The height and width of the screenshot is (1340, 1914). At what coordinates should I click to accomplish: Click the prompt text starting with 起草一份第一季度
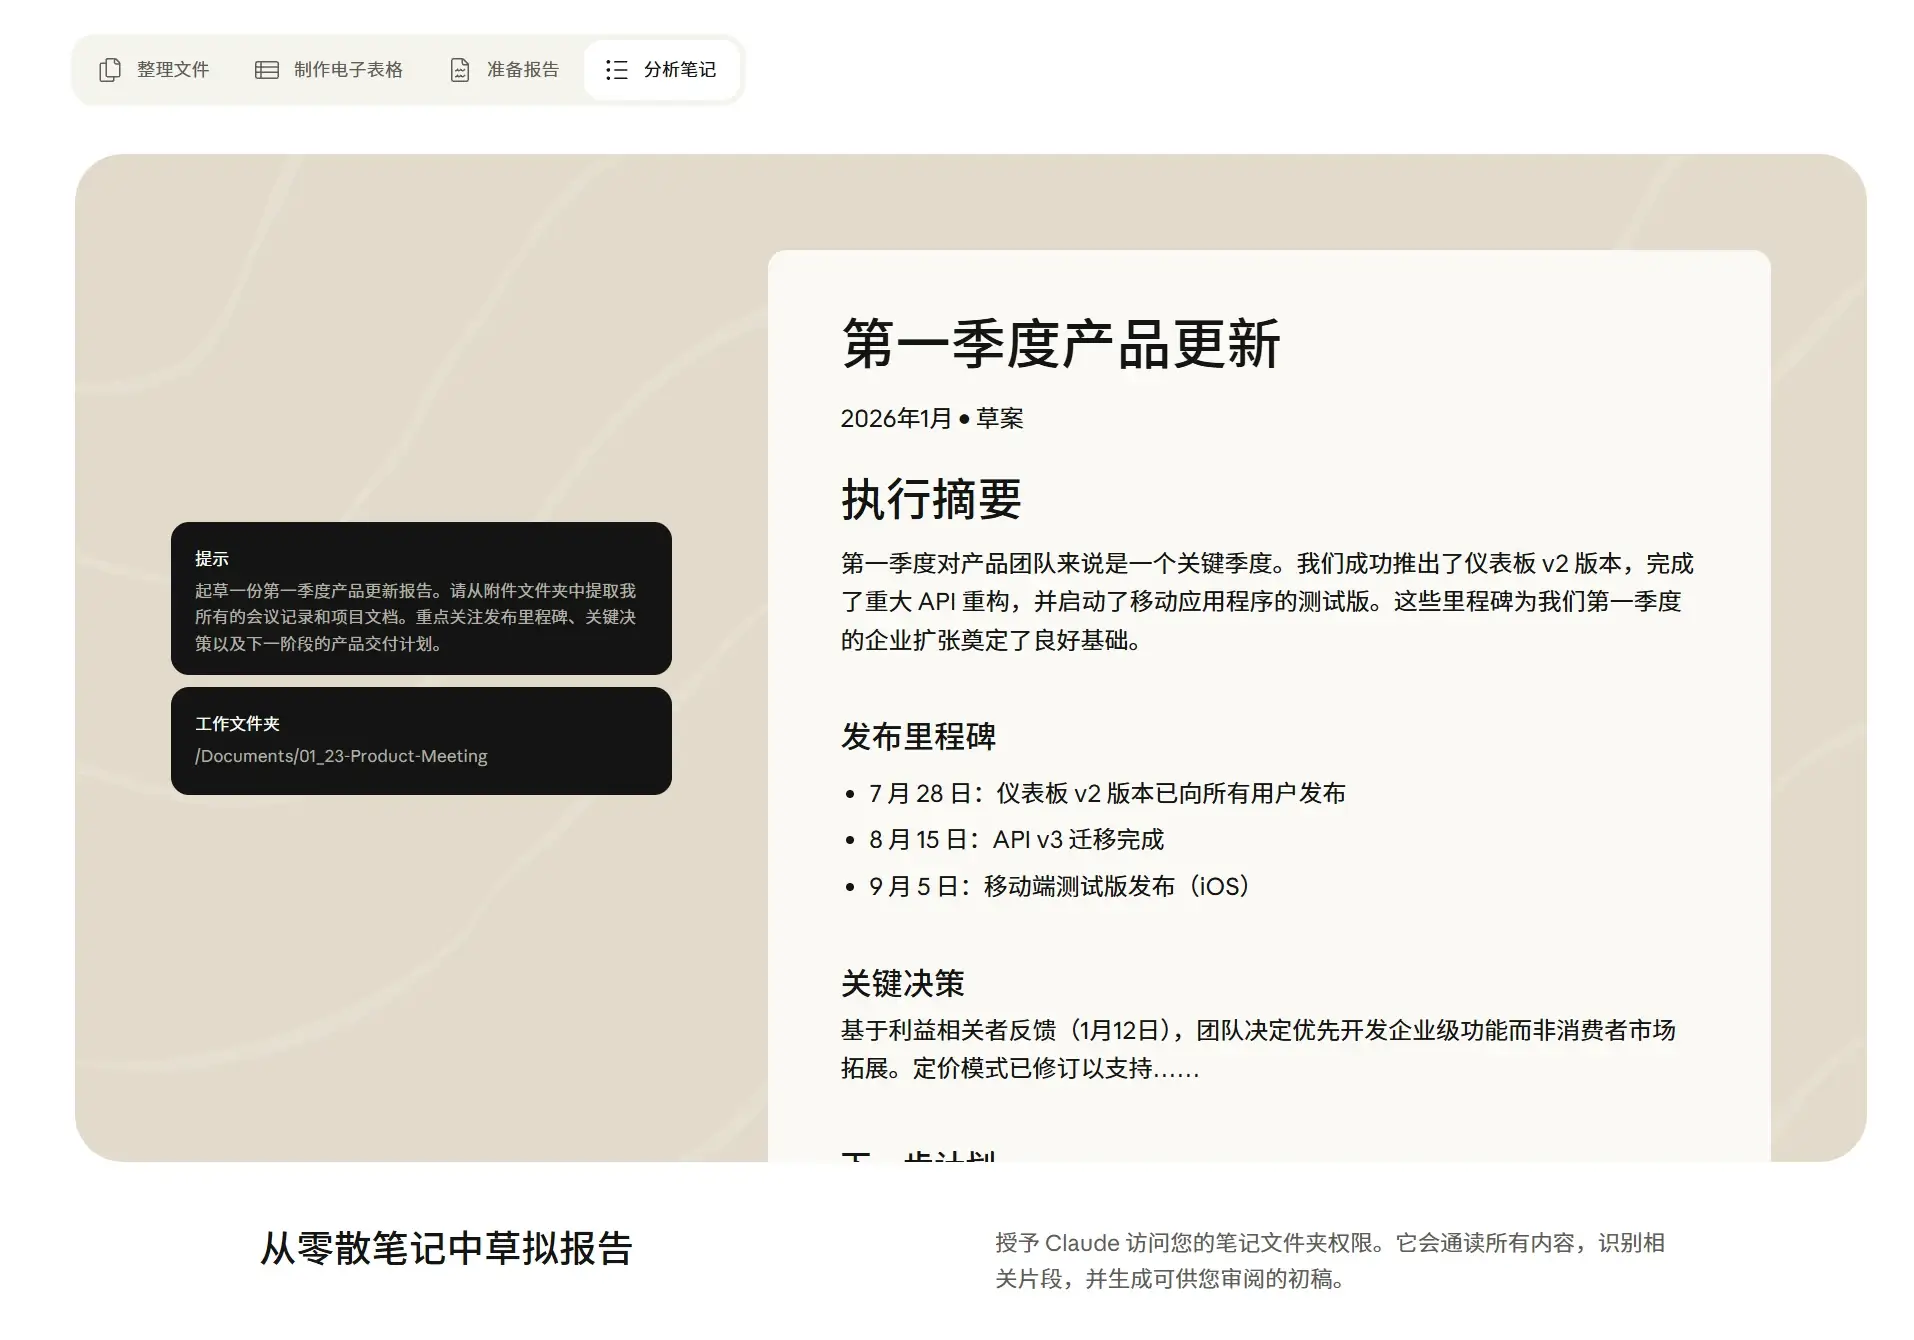click(x=415, y=617)
